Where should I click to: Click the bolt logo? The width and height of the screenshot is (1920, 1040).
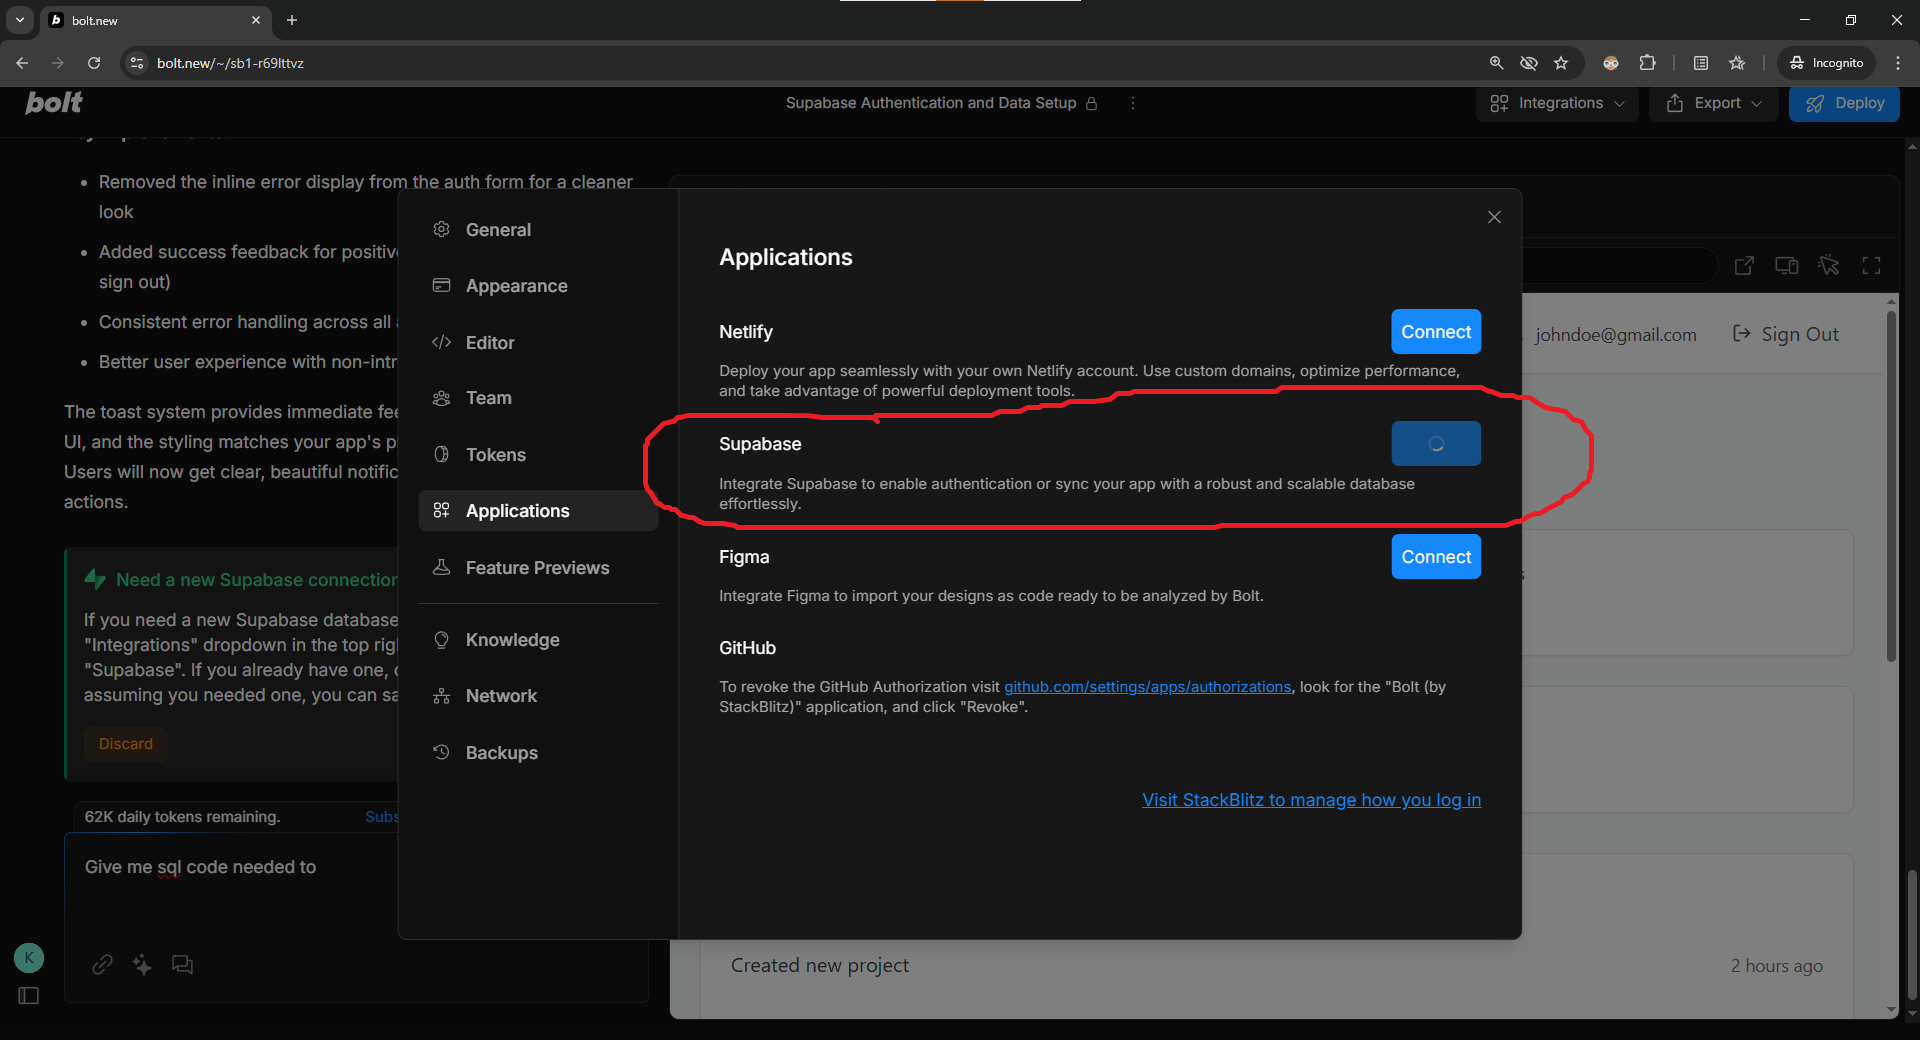[54, 103]
